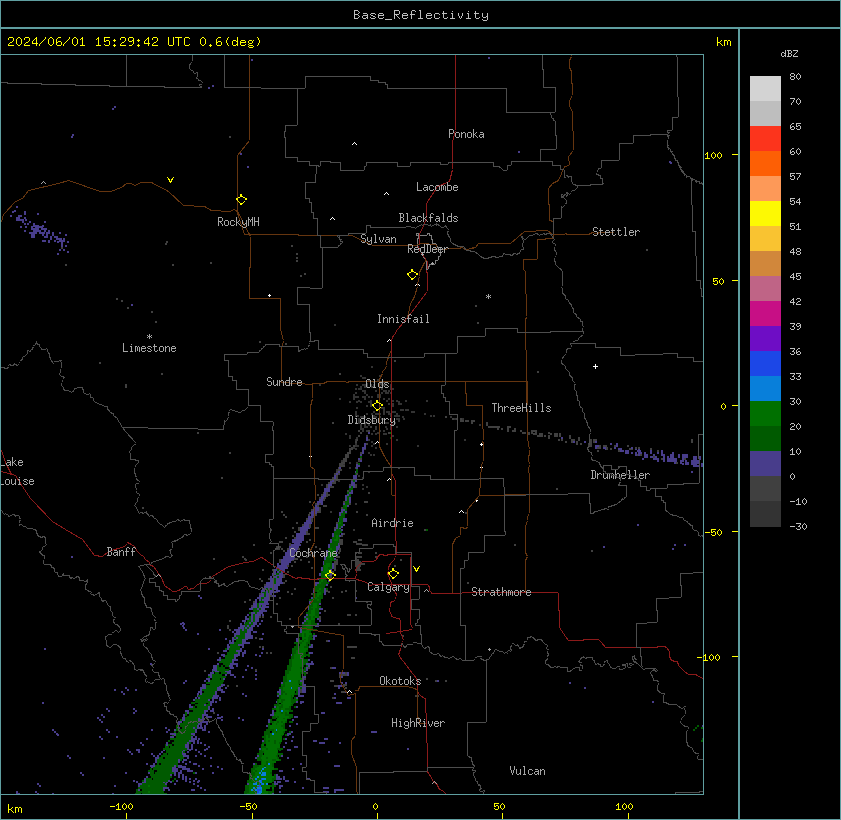
Task: Click the yellow diamond marker above RockyMH
Action: tap(241, 200)
